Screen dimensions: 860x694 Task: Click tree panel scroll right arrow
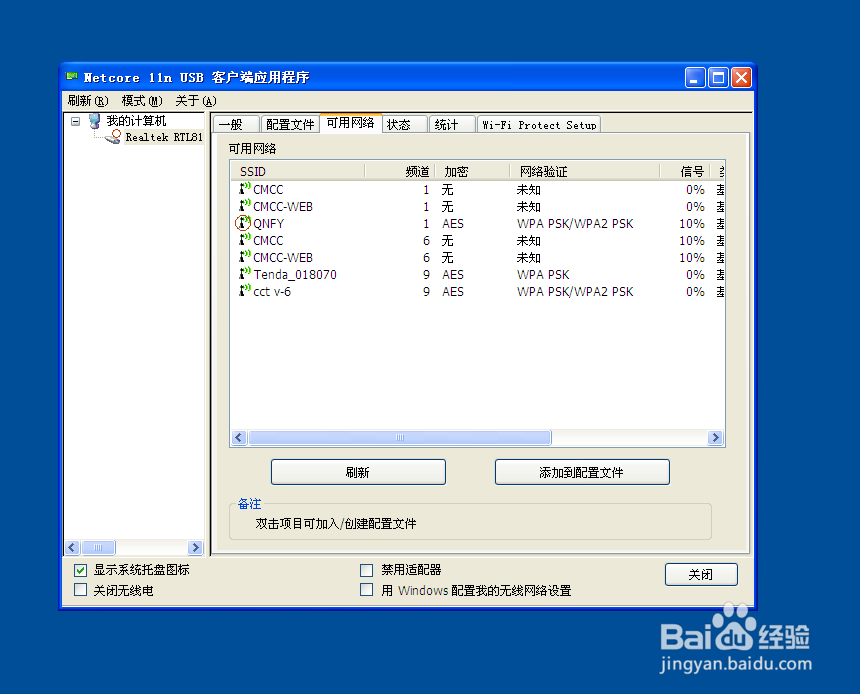(x=195, y=548)
